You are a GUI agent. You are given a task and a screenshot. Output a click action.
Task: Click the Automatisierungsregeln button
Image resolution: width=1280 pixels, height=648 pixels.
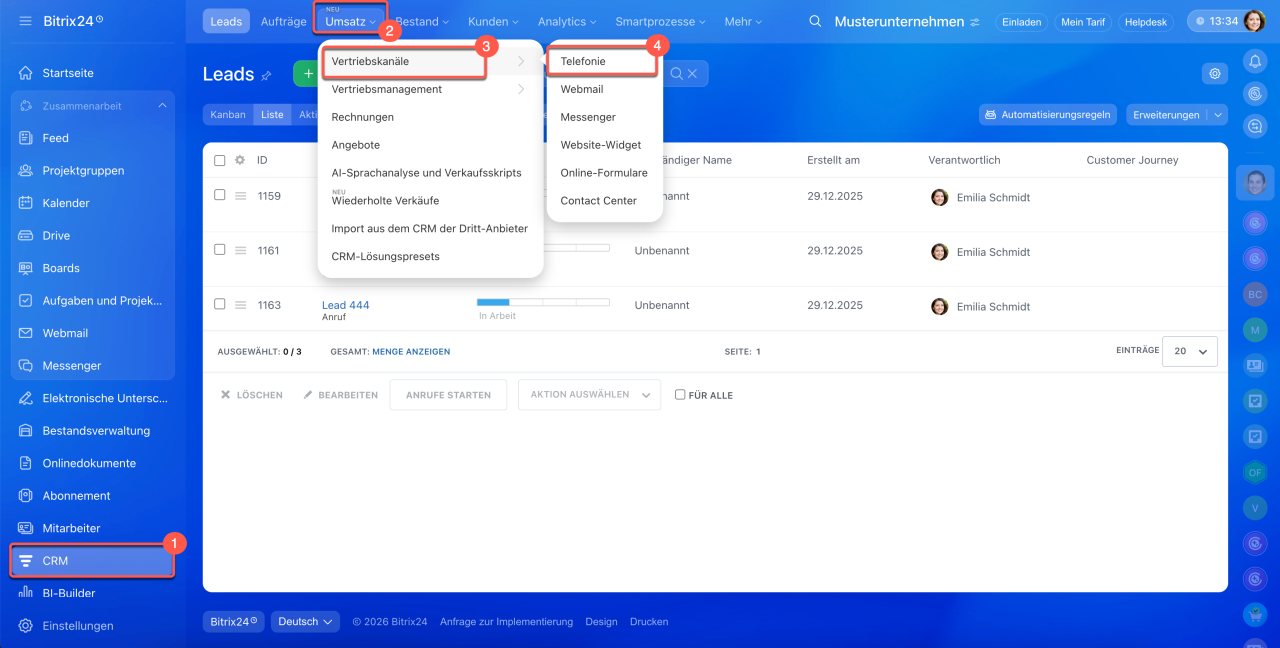1048,115
